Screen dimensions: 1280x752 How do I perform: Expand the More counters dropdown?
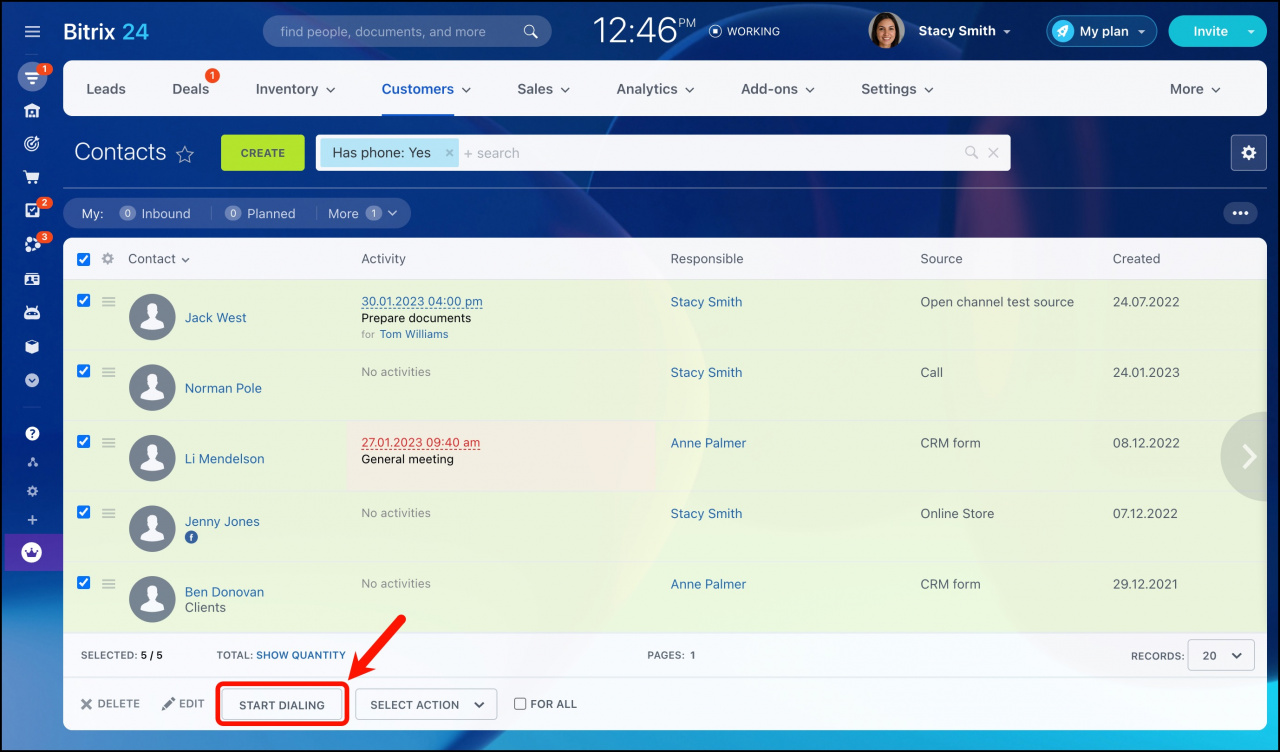[x=362, y=213]
